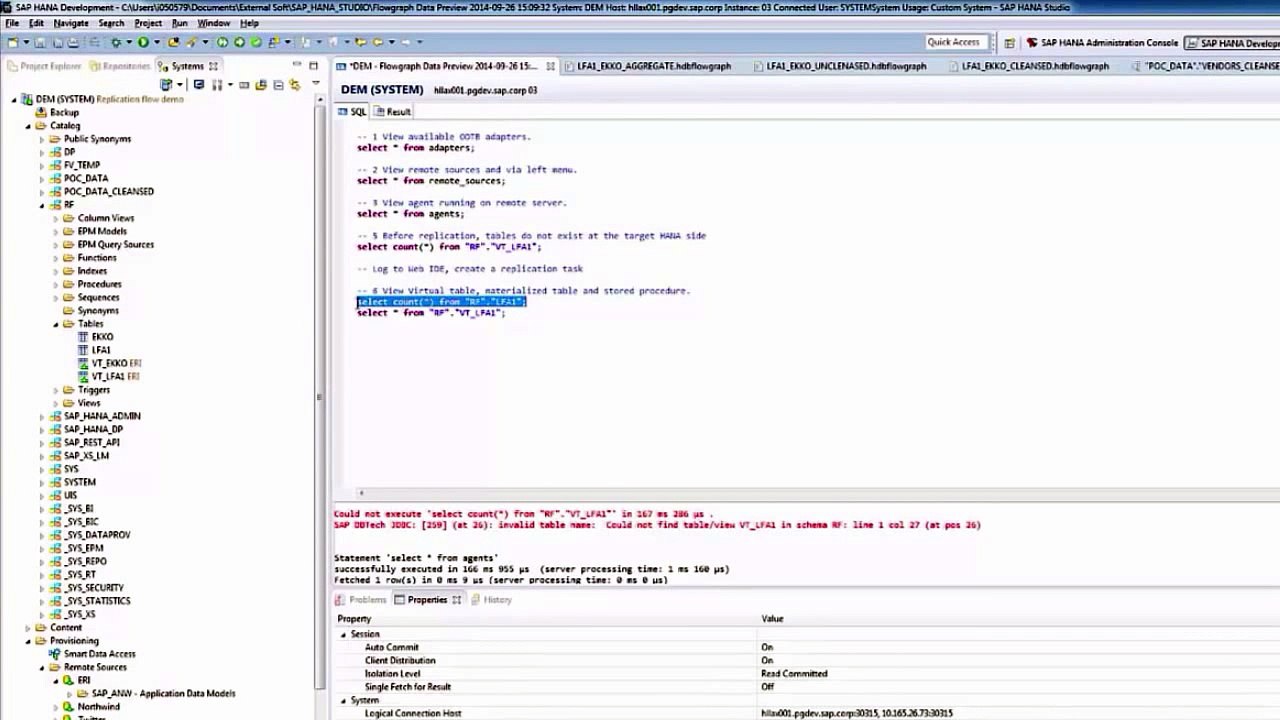Collapse the Catalog node

[x=28, y=126]
